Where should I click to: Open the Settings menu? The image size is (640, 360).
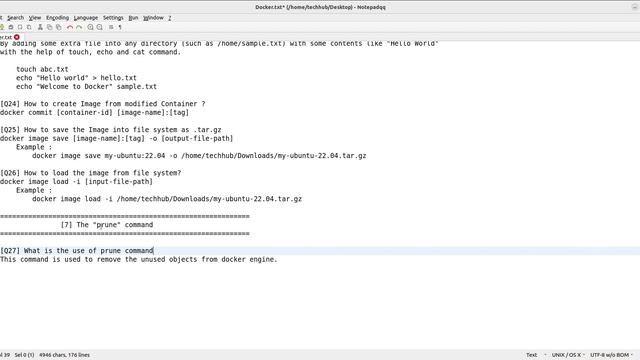coord(113,18)
